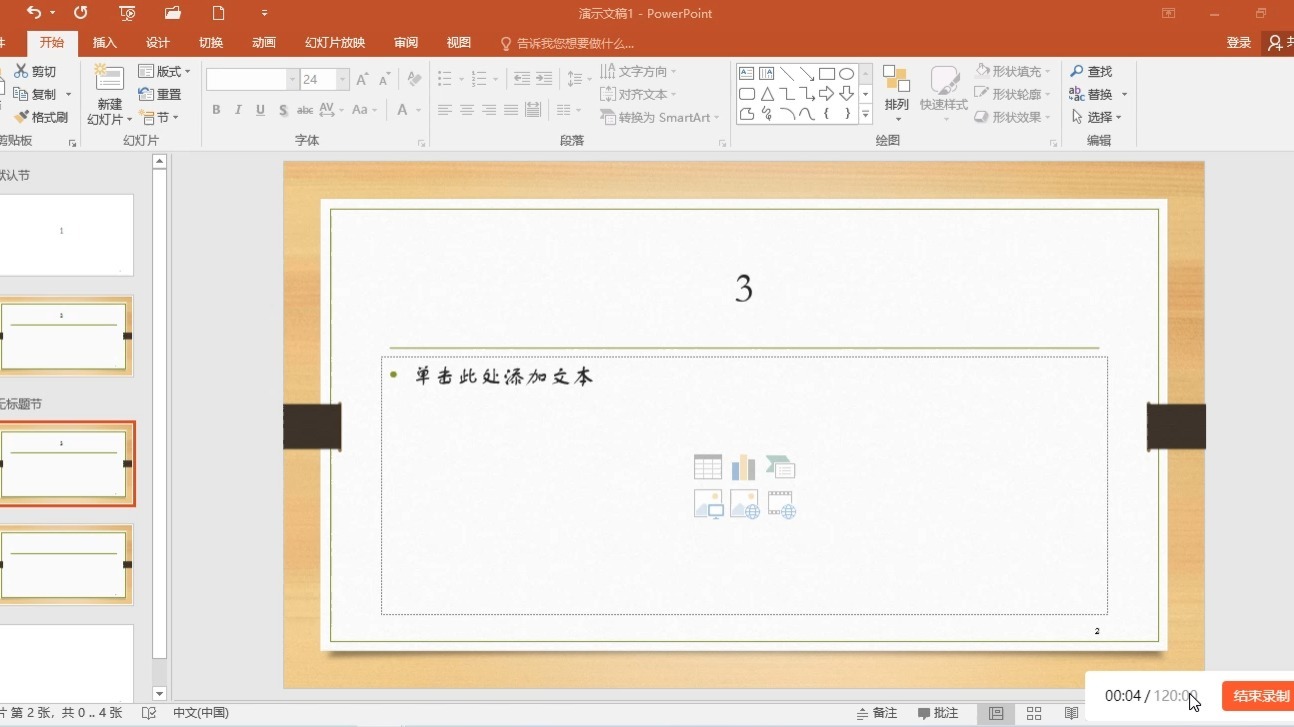Click the 单击此处添加文本 content placeholder text
1294x727 pixels.
point(504,376)
